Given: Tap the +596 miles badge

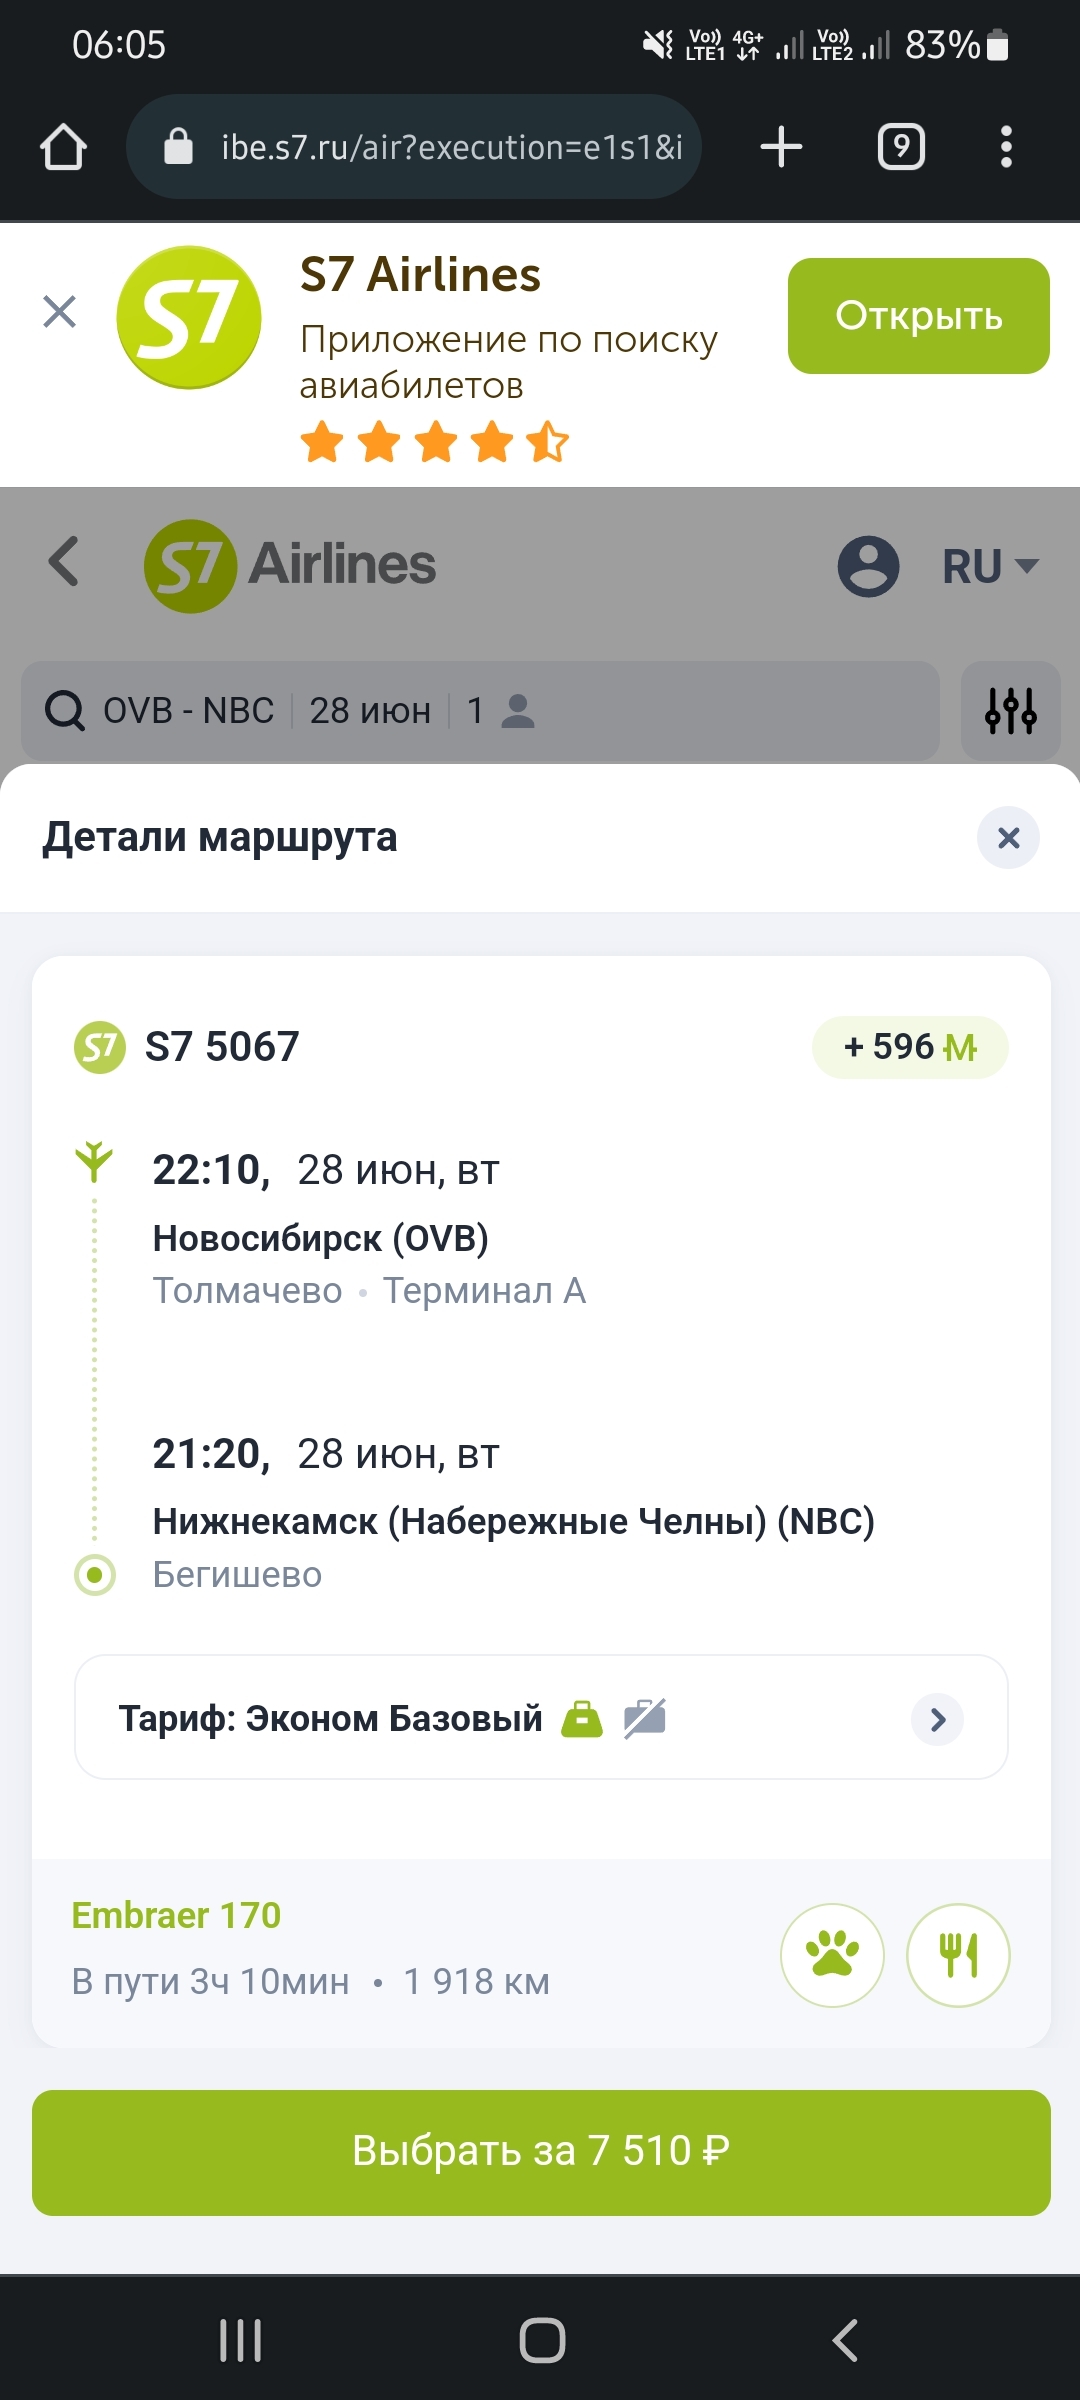Looking at the screenshot, I should (x=910, y=1047).
